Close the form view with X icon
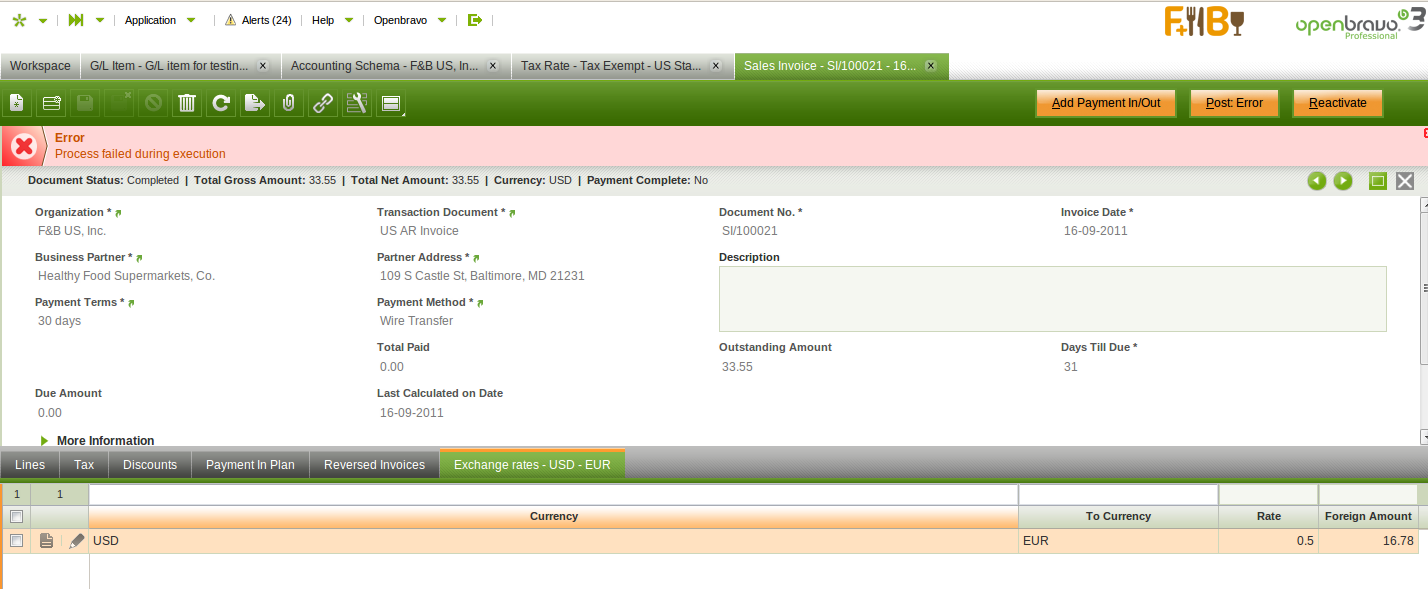Screen dimensions: 1428x589 1405,181
